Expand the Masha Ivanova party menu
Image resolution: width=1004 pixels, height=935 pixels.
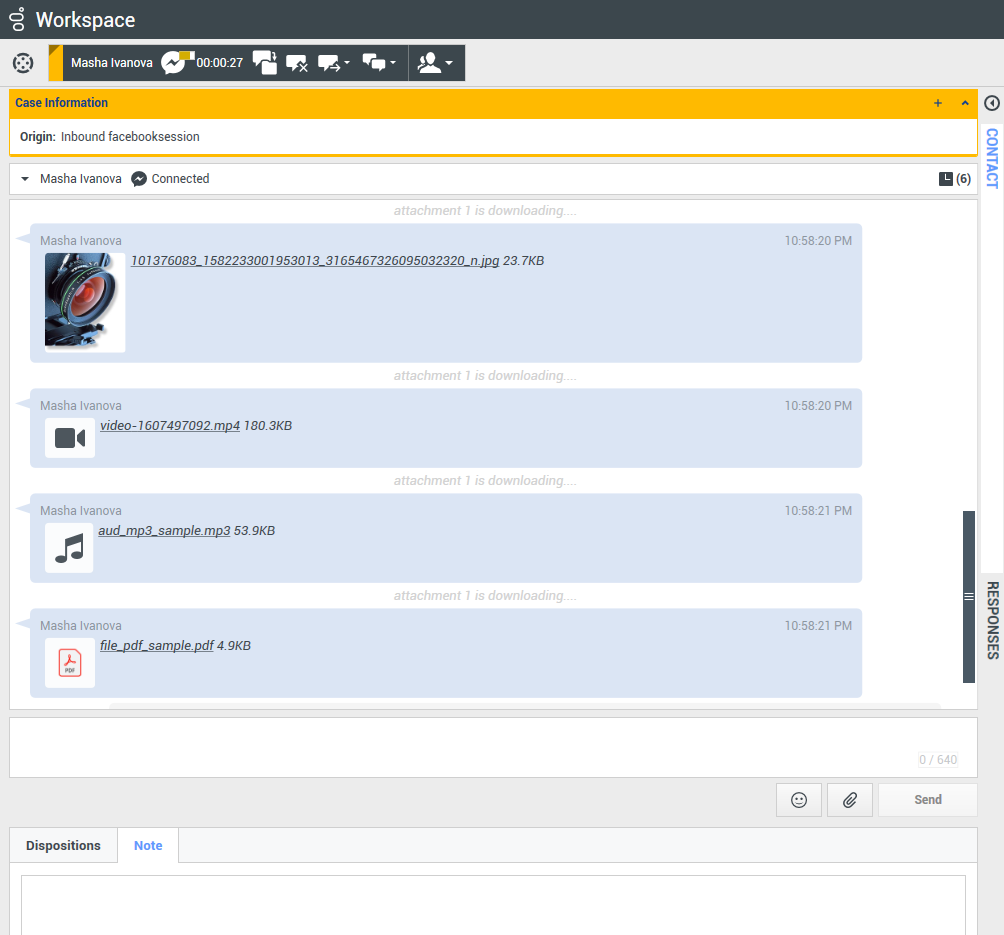[x=25, y=179]
